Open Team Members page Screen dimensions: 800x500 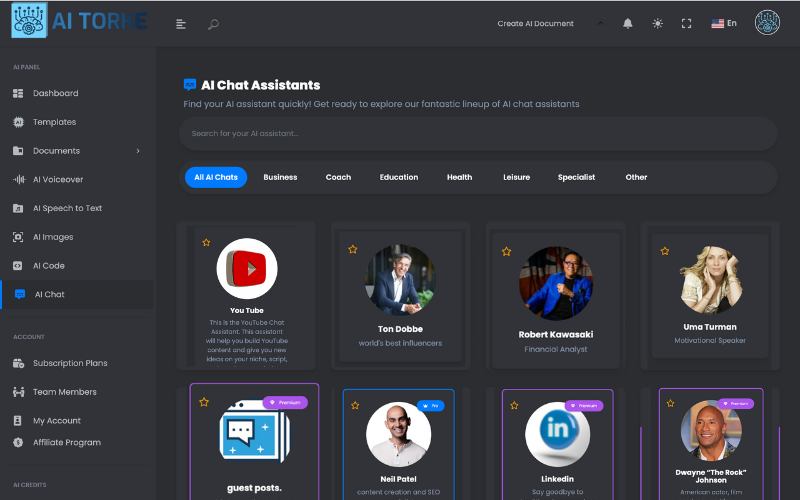point(65,392)
